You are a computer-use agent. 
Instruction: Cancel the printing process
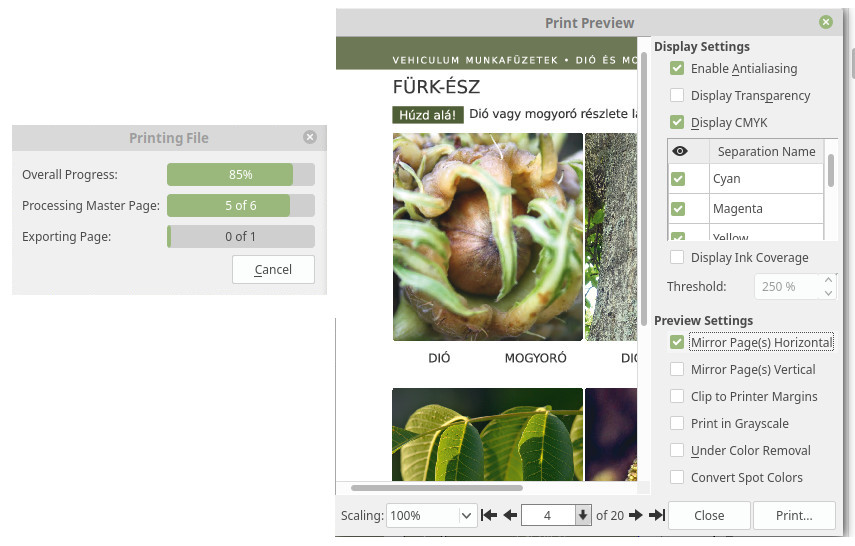pos(273,270)
